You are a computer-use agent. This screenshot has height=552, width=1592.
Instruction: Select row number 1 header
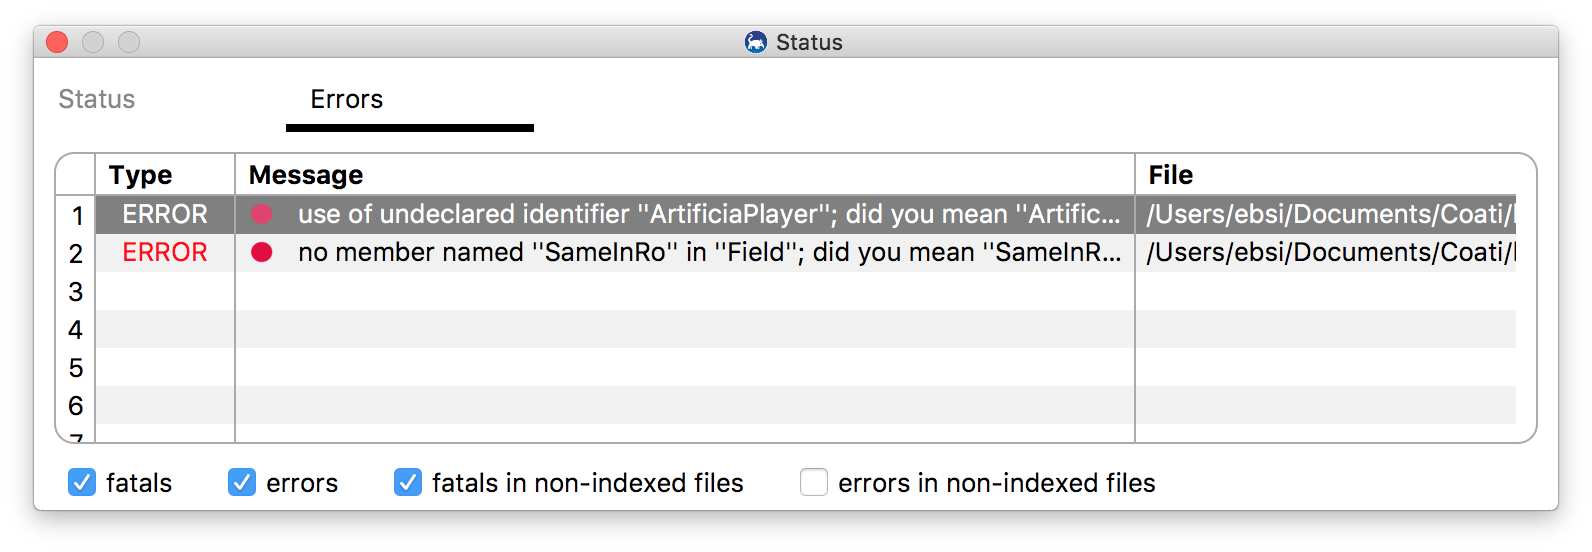(76, 215)
